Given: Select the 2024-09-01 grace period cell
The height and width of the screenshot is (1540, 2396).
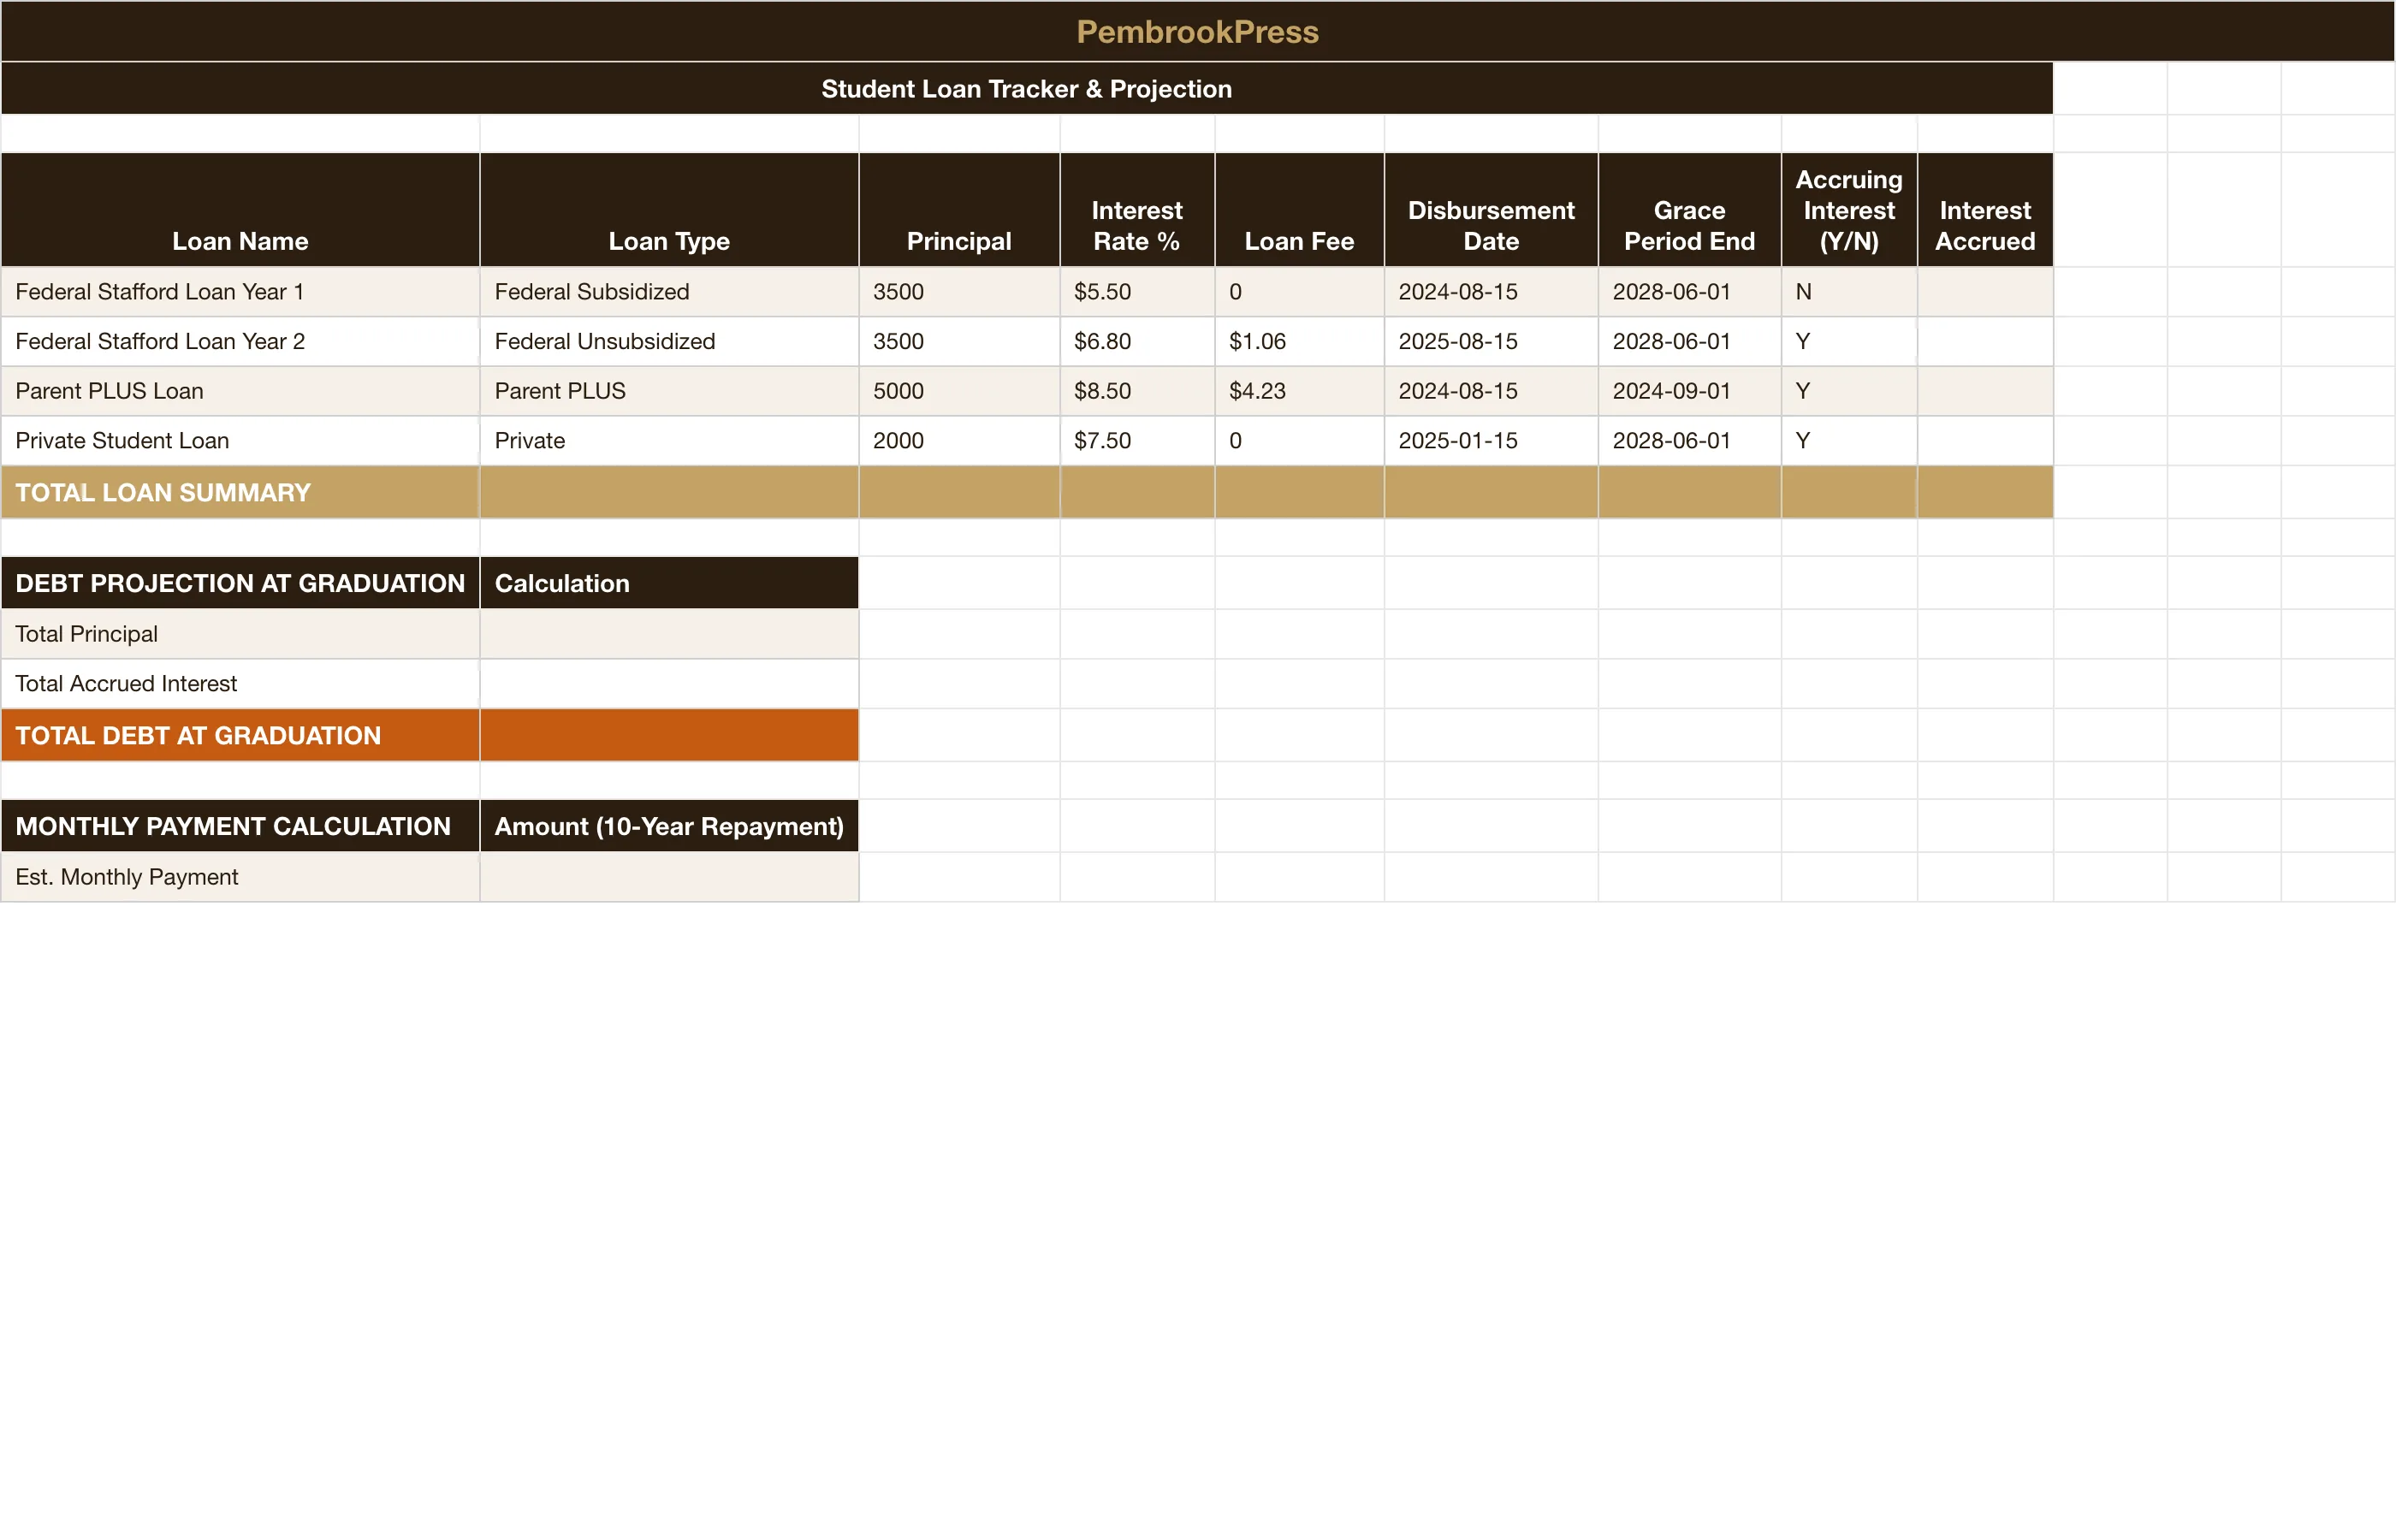Looking at the screenshot, I should point(1689,391).
